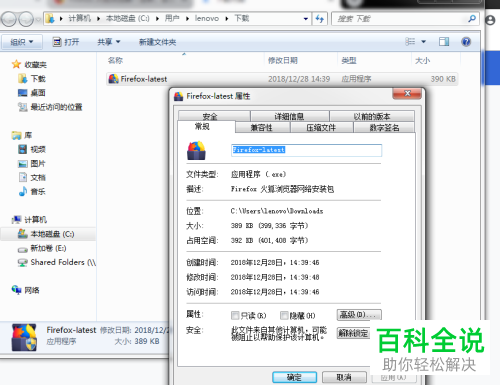500x385 pixels.
Task: Open Explorer help question mark icon
Action: pos(466,42)
